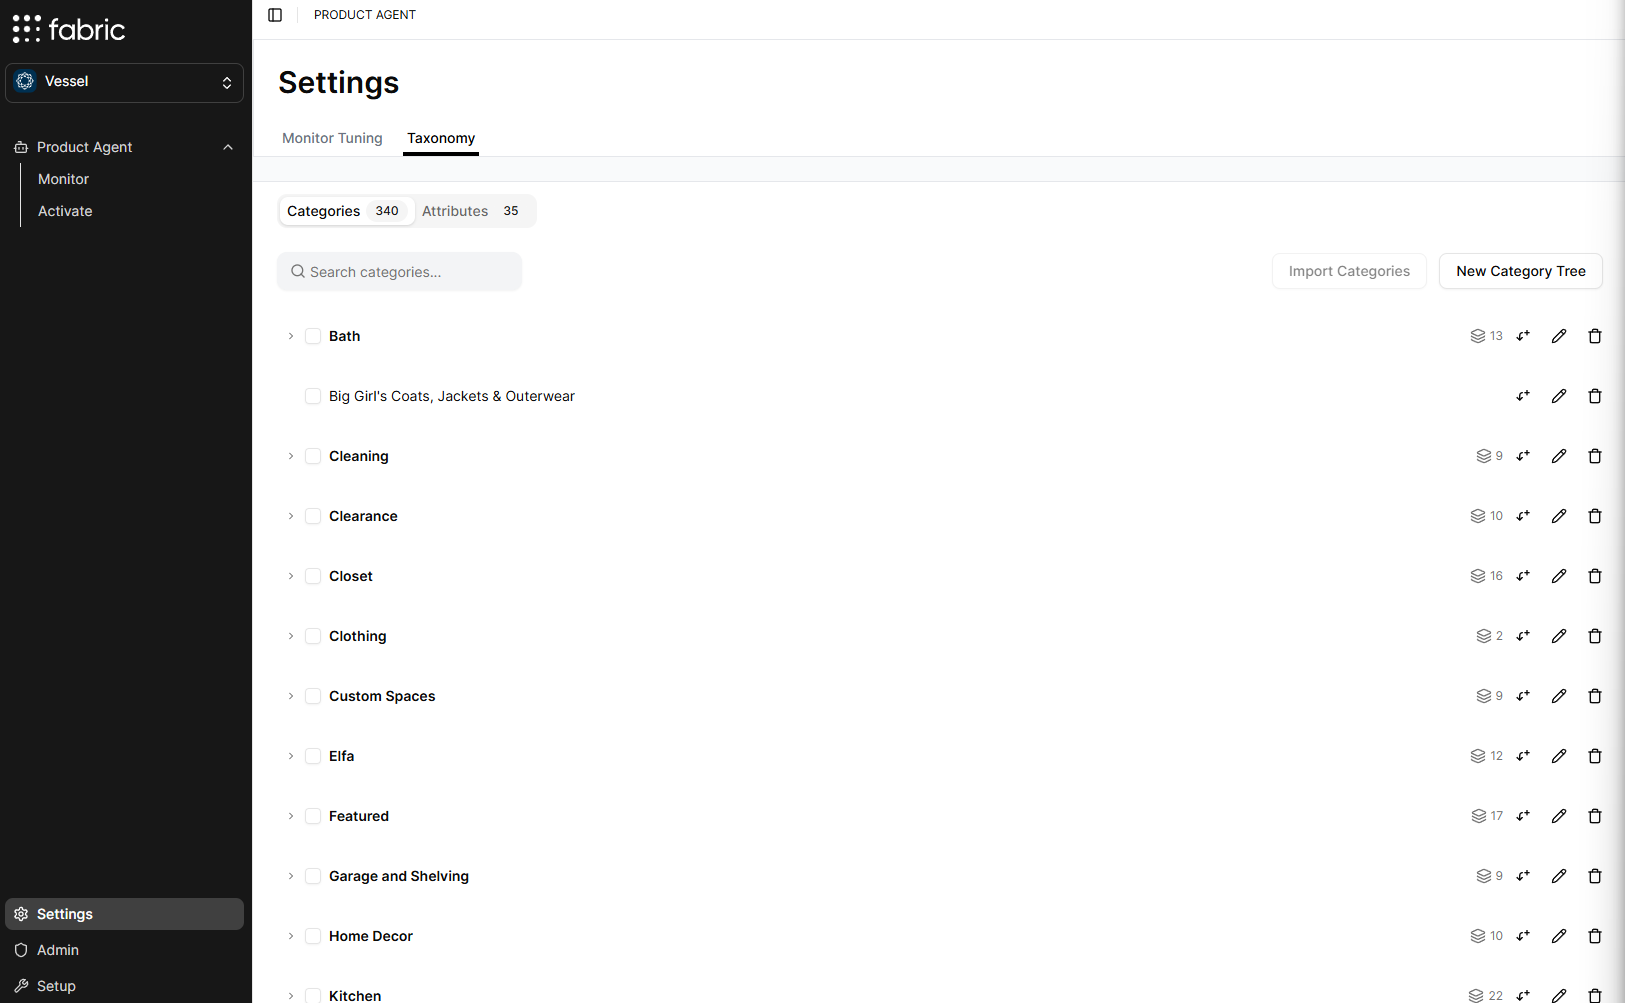
Task: Tick the Clothing checkbox
Action: (313, 636)
